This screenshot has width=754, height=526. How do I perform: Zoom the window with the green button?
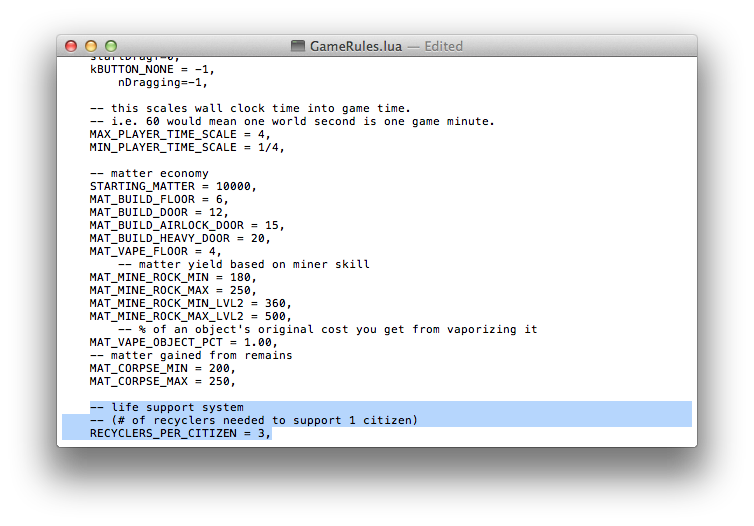[111, 46]
